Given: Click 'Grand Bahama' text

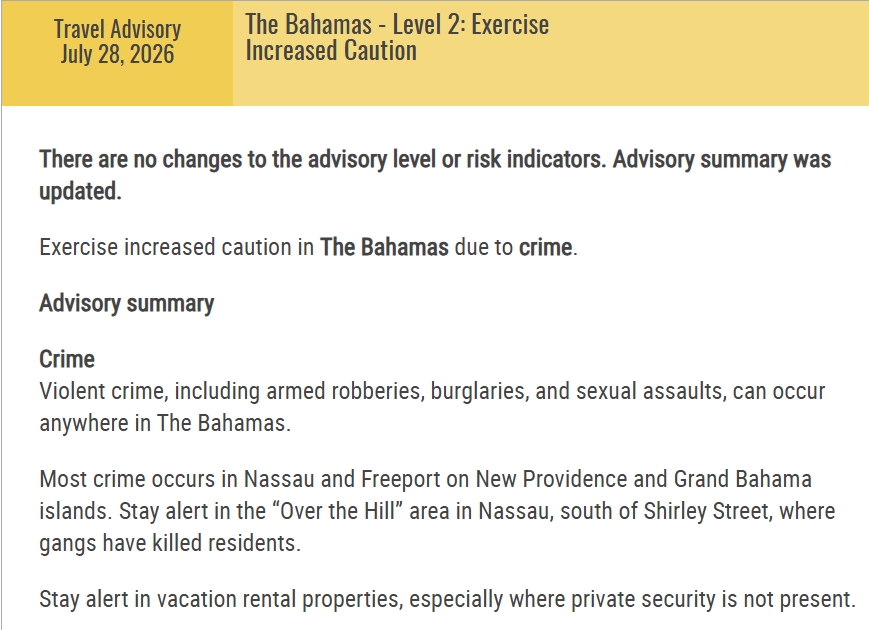Looking at the screenshot, I should [x=743, y=479].
